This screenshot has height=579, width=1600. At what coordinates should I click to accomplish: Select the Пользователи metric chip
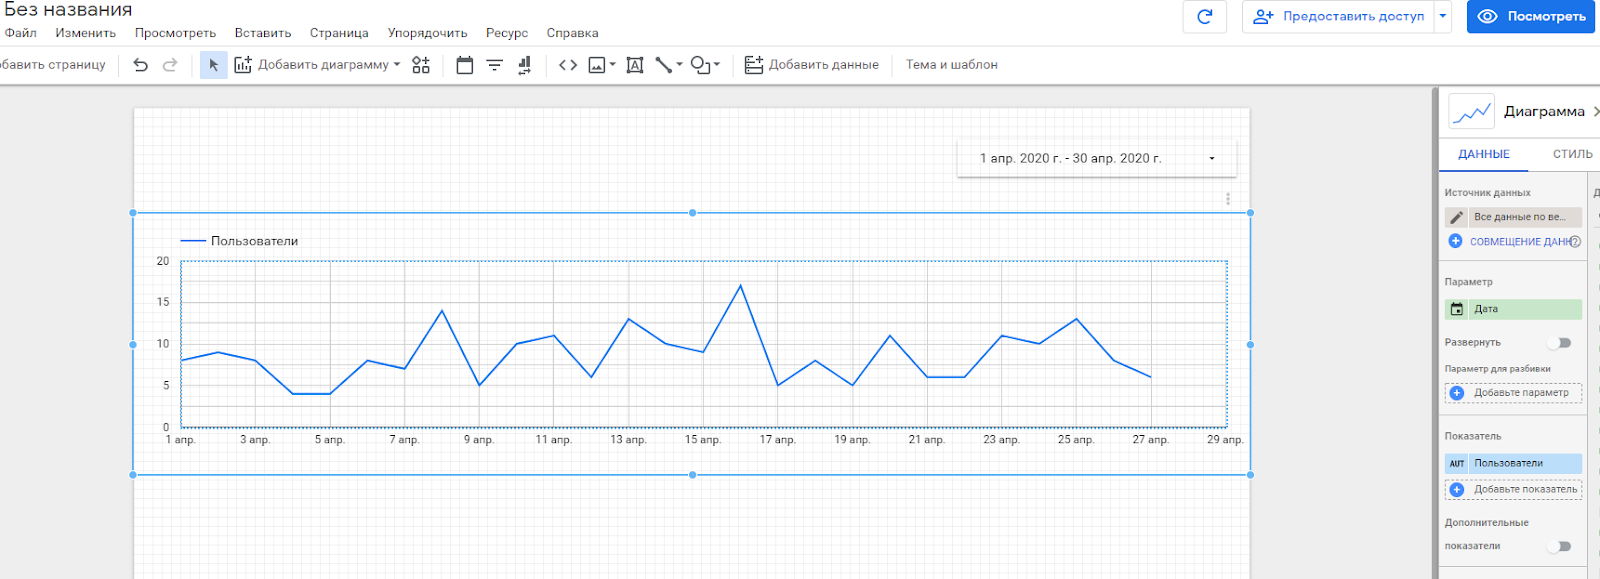(x=1513, y=463)
